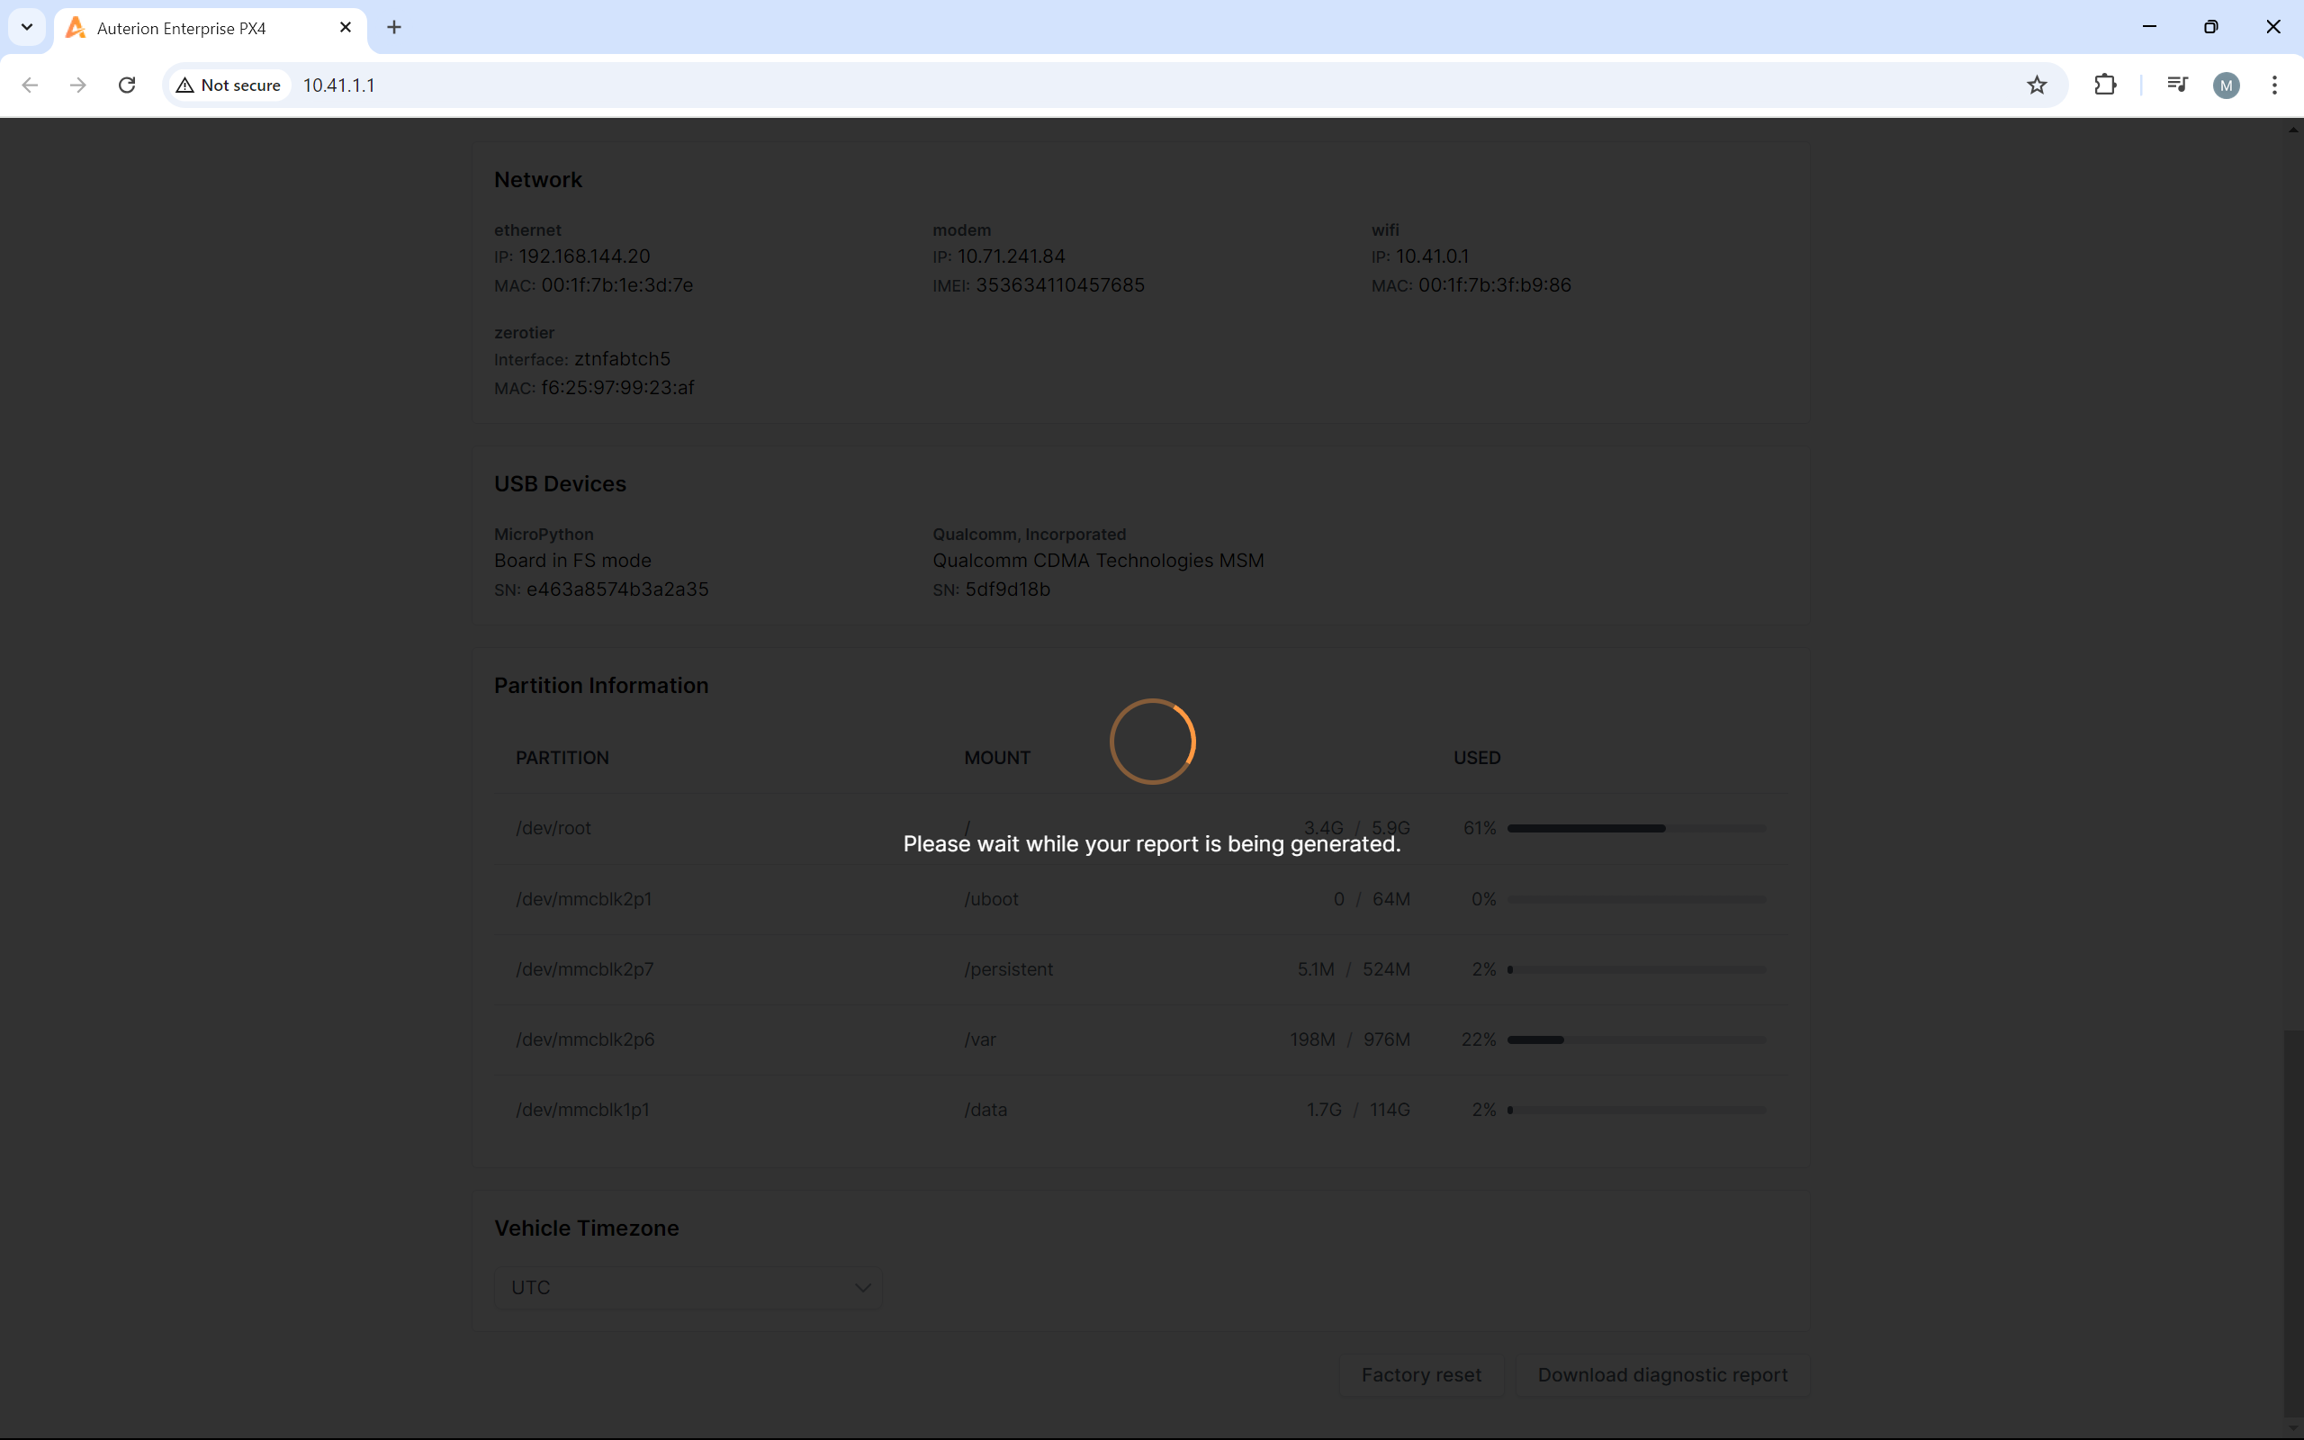
Task: Open the Extensions puzzle icon
Action: point(2104,85)
